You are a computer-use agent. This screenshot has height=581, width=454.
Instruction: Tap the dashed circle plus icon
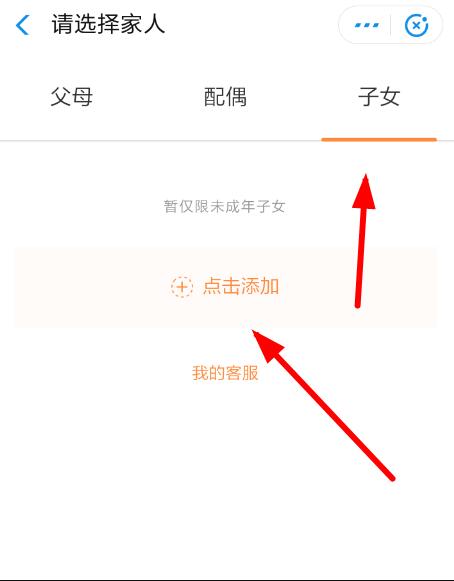pos(182,286)
